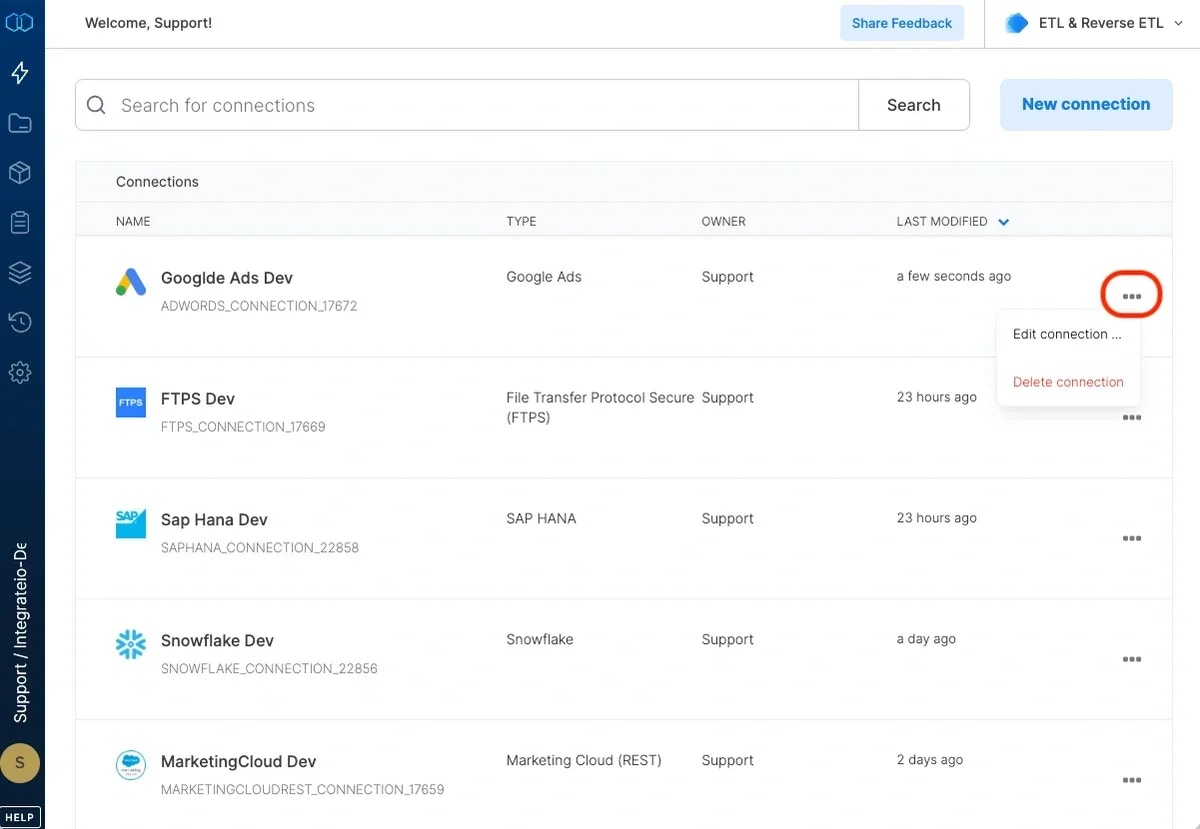Open the ETL & Reverse ETL workspace dropdown

click(1092, 22)
